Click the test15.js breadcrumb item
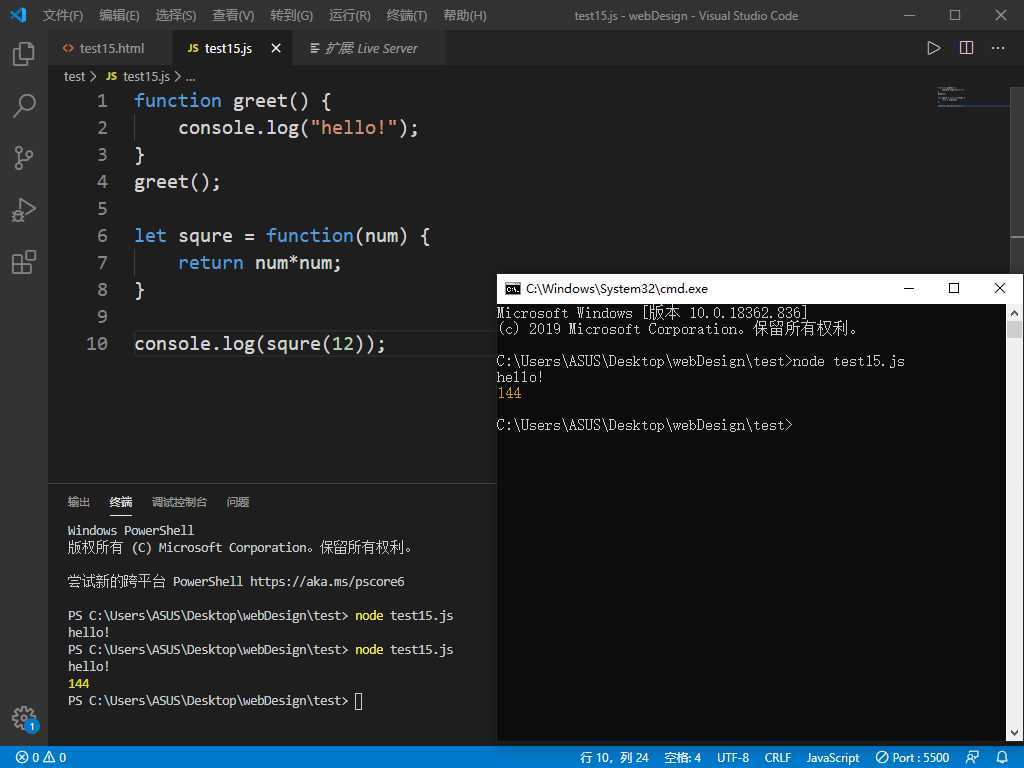Image resolution: width=1024 pixels, height=768 pixels. pos(138,76)
